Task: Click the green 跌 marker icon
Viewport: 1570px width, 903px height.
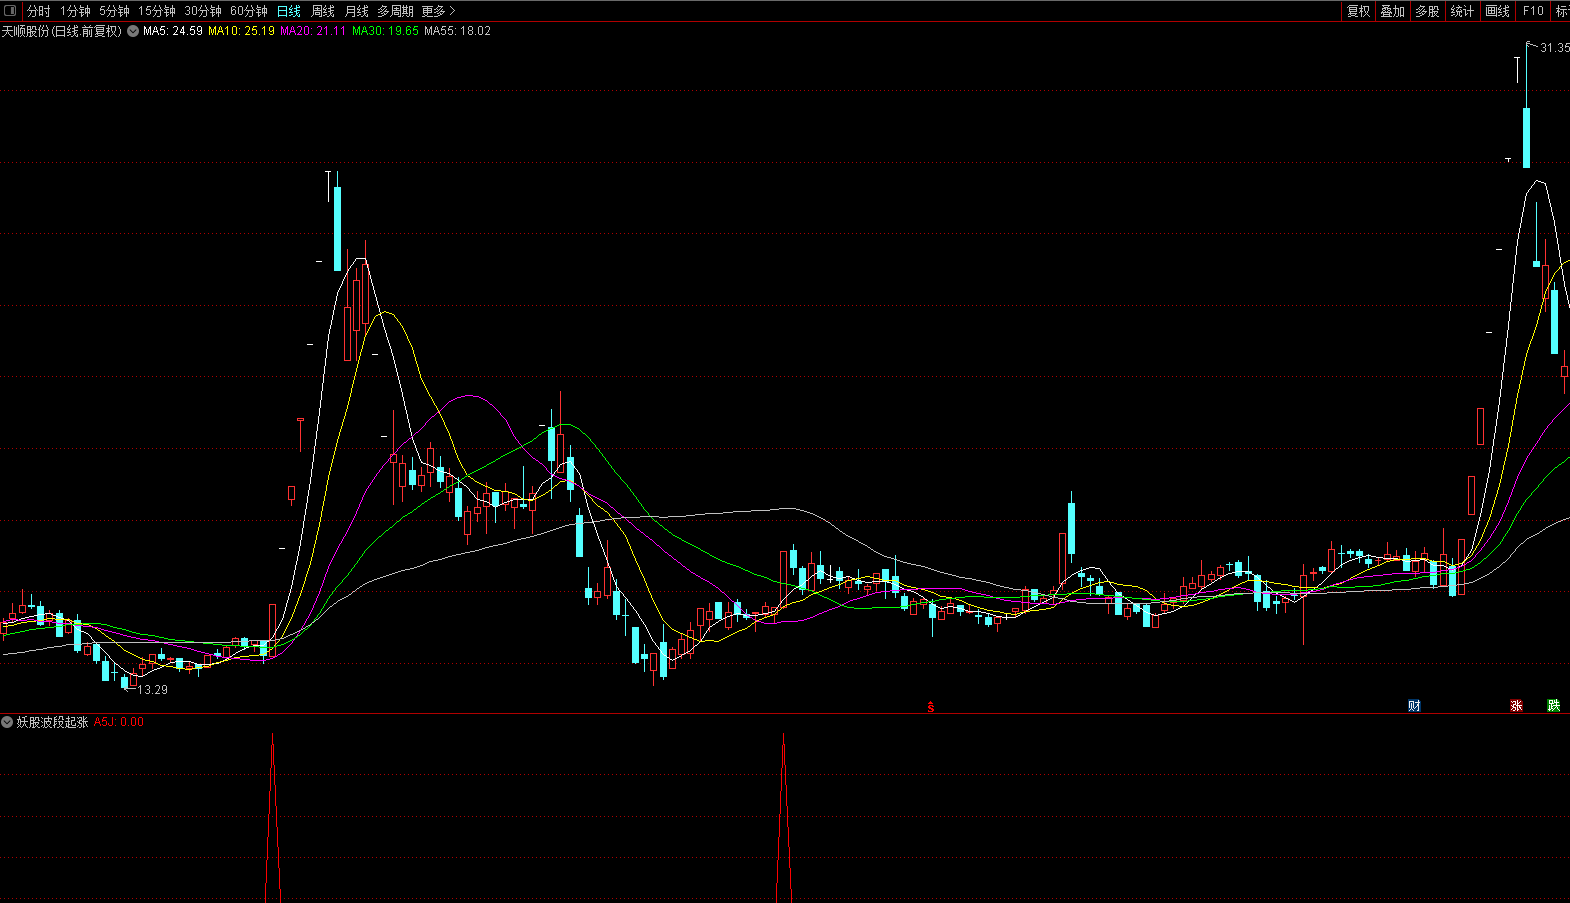Action: 1554,706
